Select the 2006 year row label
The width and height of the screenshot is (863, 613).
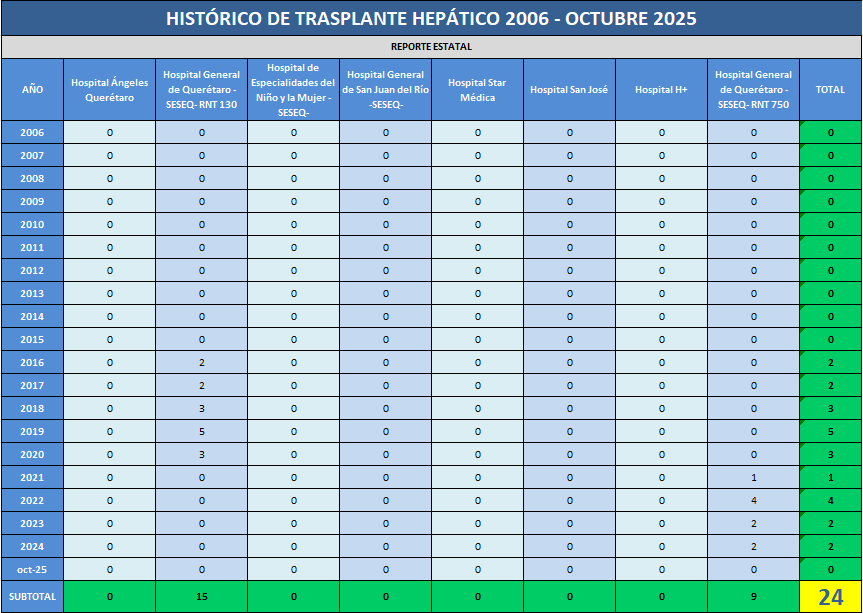click(32, 132)
